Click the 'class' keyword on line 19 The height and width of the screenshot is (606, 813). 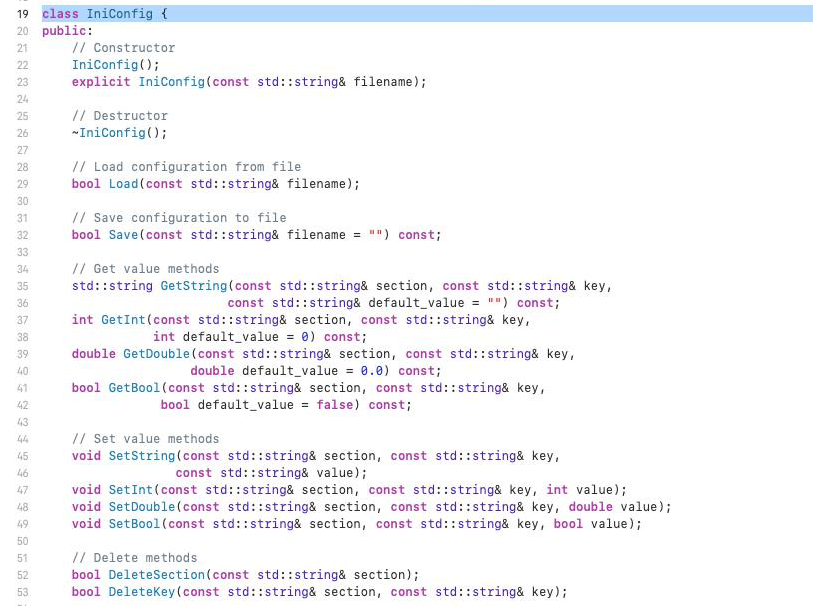[x=60, y=14]
